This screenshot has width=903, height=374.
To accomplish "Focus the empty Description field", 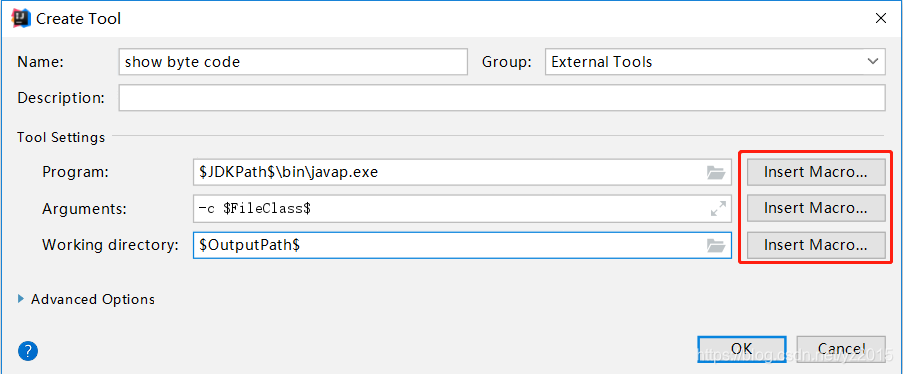I will point(502,98).
